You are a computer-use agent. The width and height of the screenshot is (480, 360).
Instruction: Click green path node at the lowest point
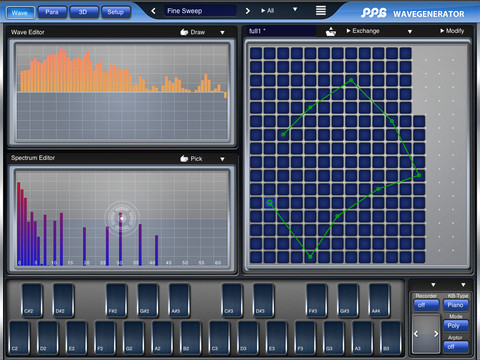click(310, 257)
